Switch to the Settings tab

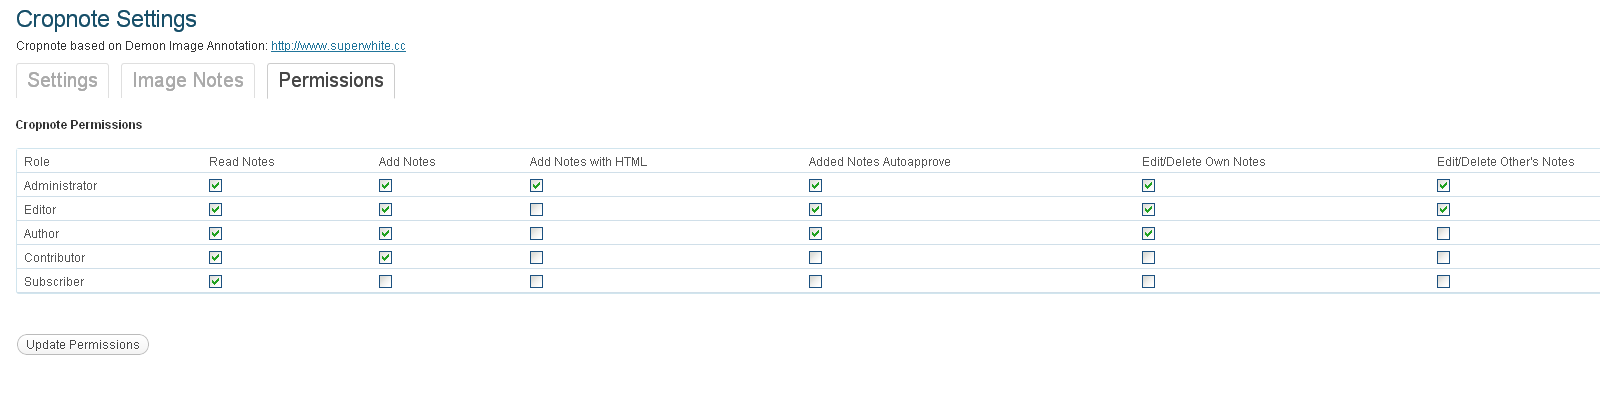(x=62, y=81)
